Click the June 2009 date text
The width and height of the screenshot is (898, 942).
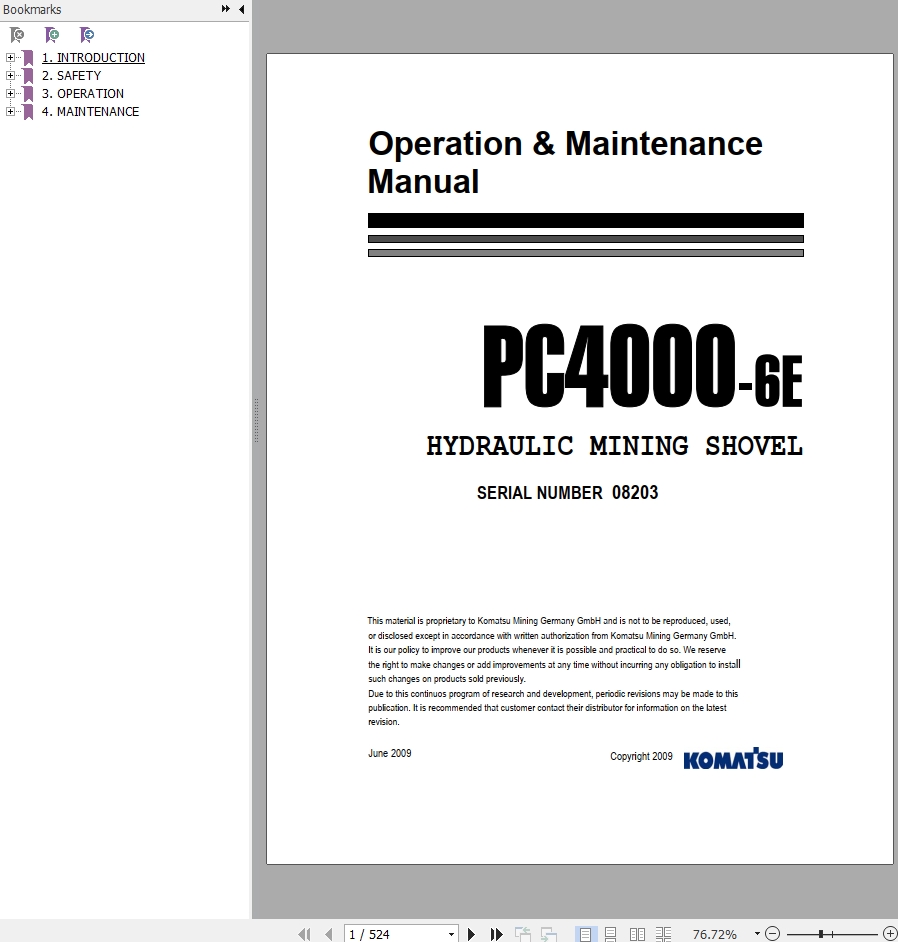[x=390, y=753]
